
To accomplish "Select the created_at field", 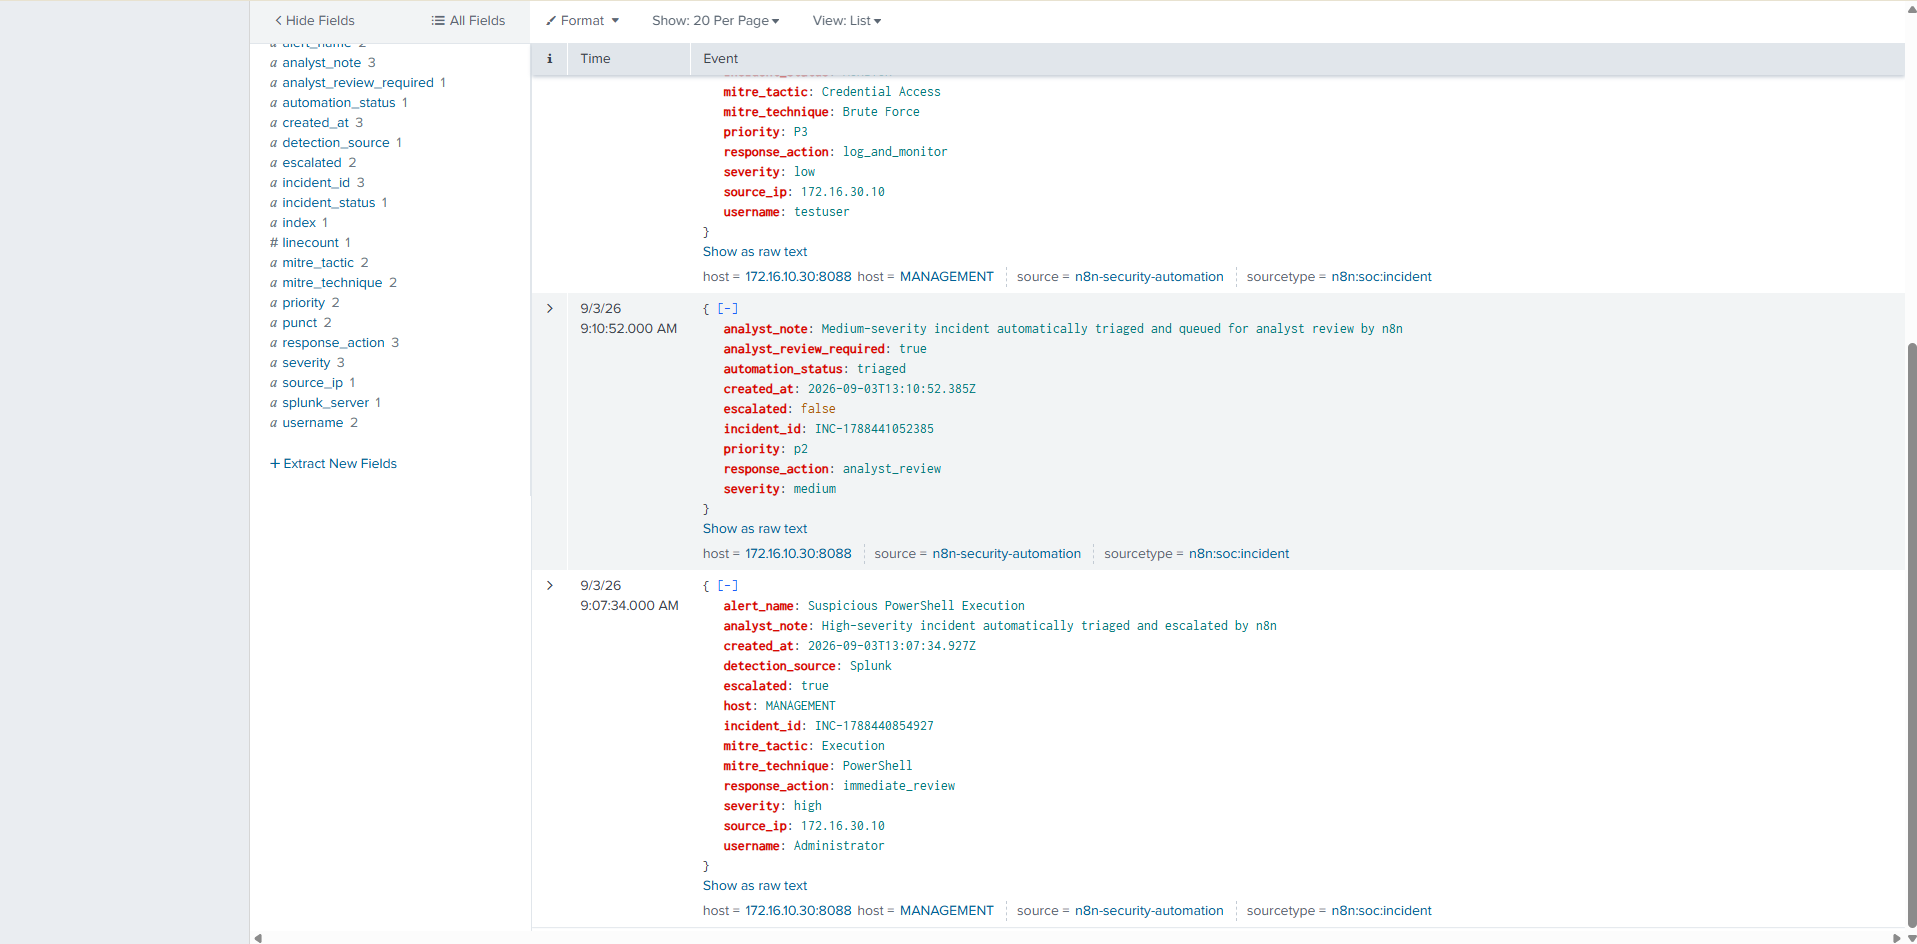I will [x=315, y=123].
